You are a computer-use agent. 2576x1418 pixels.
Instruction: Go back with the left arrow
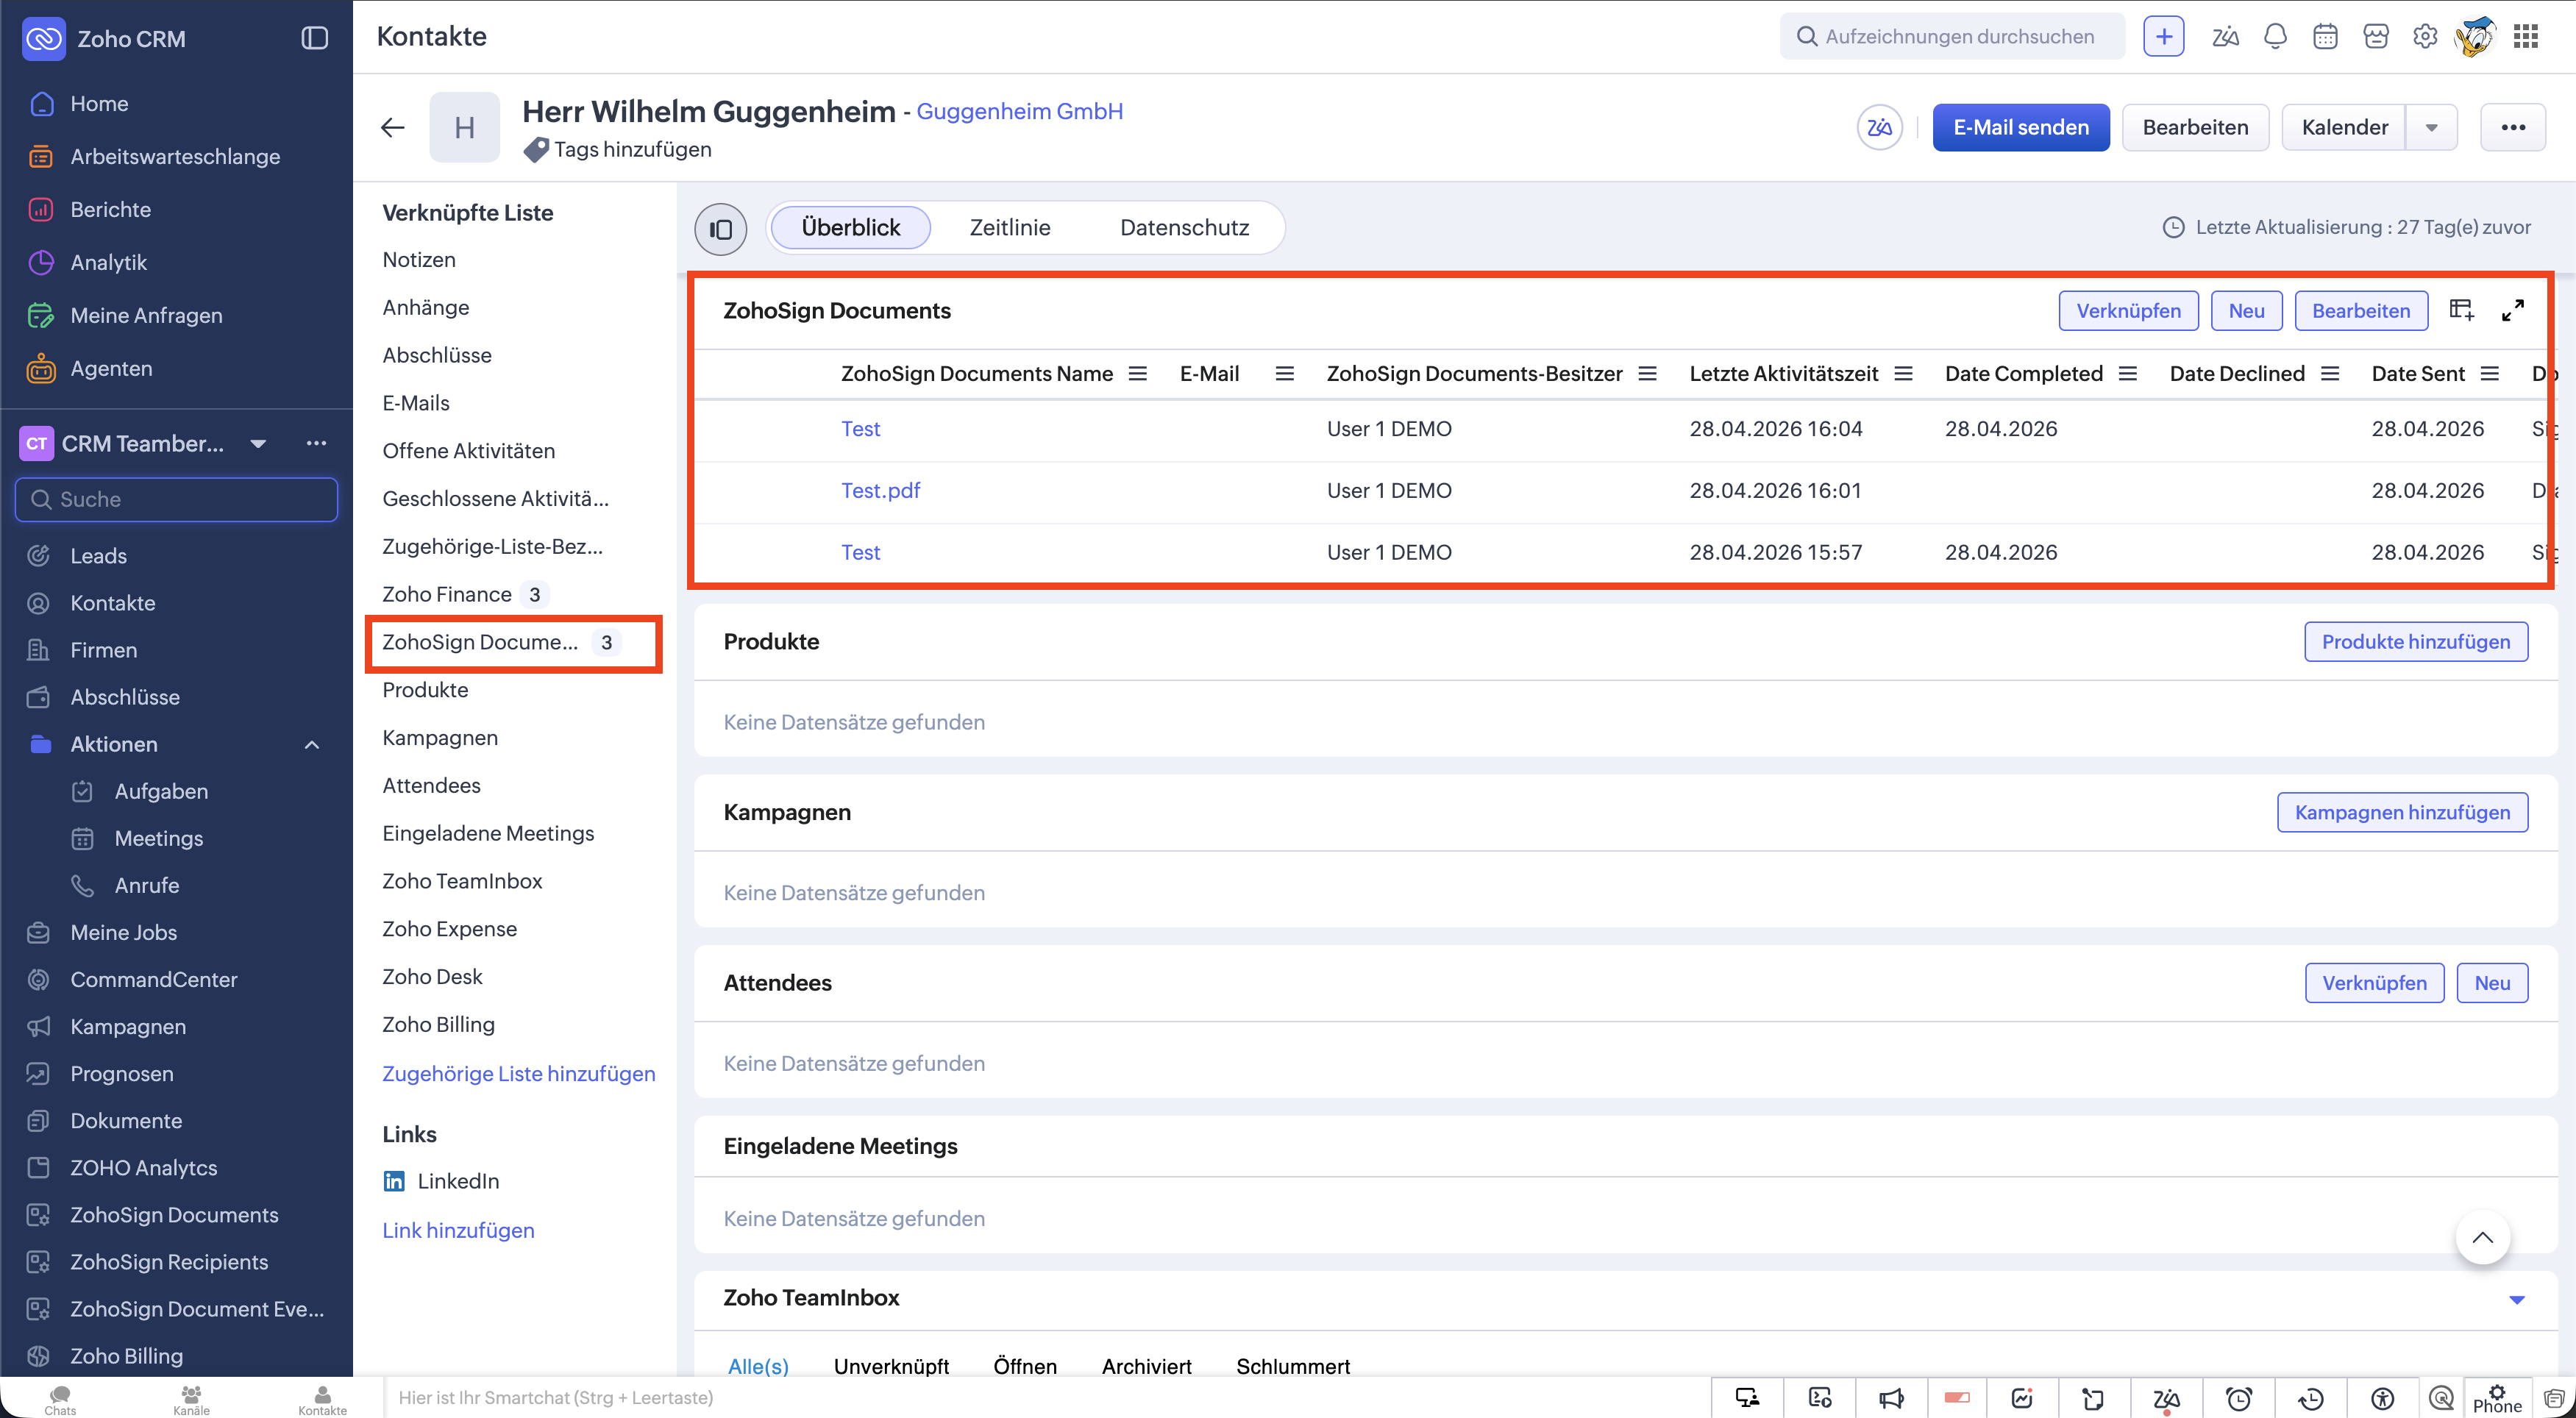coord(393,127)
